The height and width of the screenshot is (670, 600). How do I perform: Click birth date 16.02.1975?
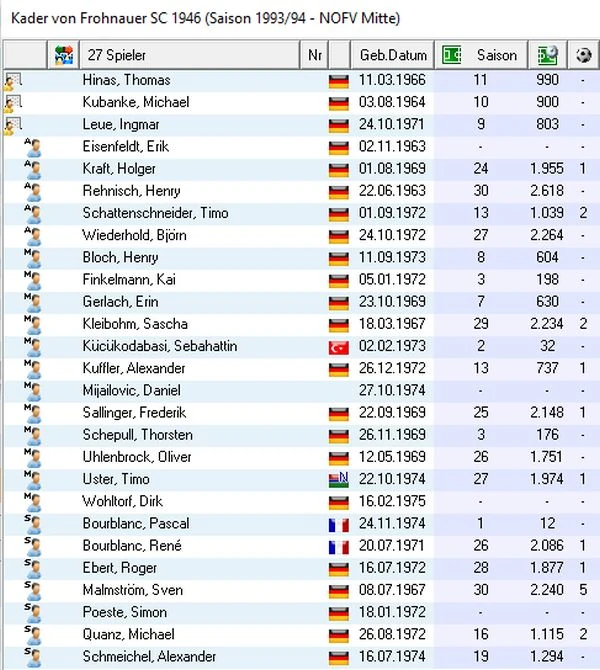(x=392, y=501)
